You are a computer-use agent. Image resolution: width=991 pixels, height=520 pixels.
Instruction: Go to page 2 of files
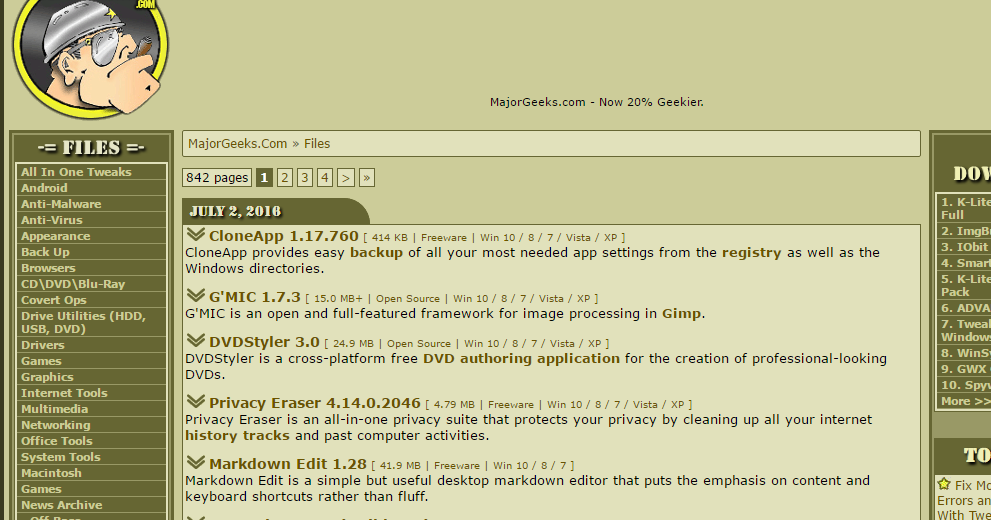(x=284, y=178)
